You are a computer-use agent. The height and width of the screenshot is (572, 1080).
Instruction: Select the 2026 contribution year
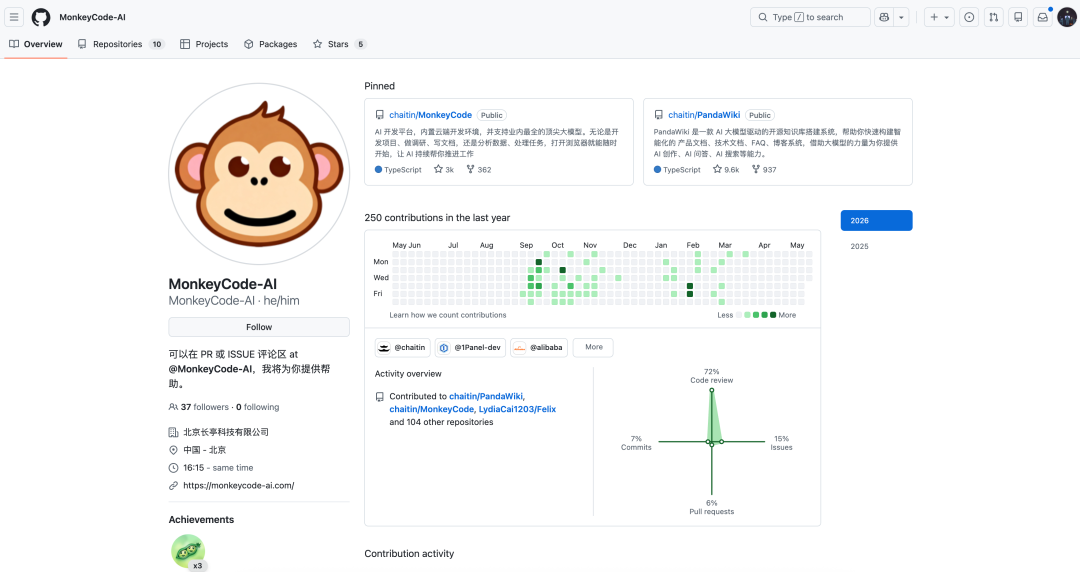point(876,221)
